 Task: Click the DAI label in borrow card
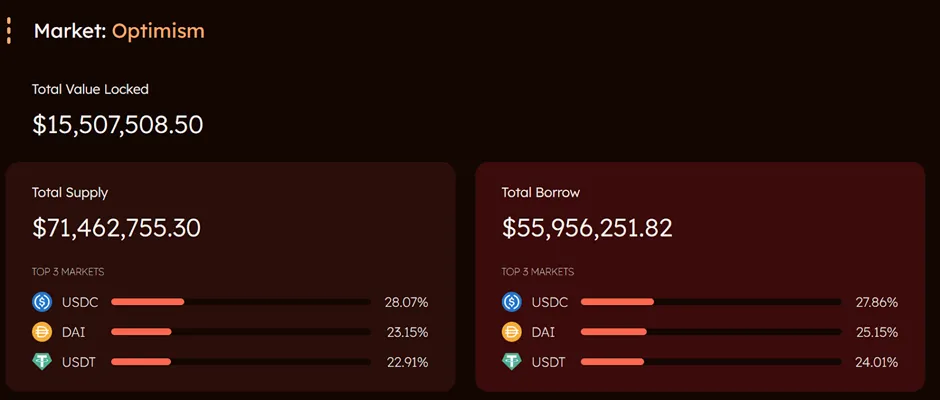(544, 332)
